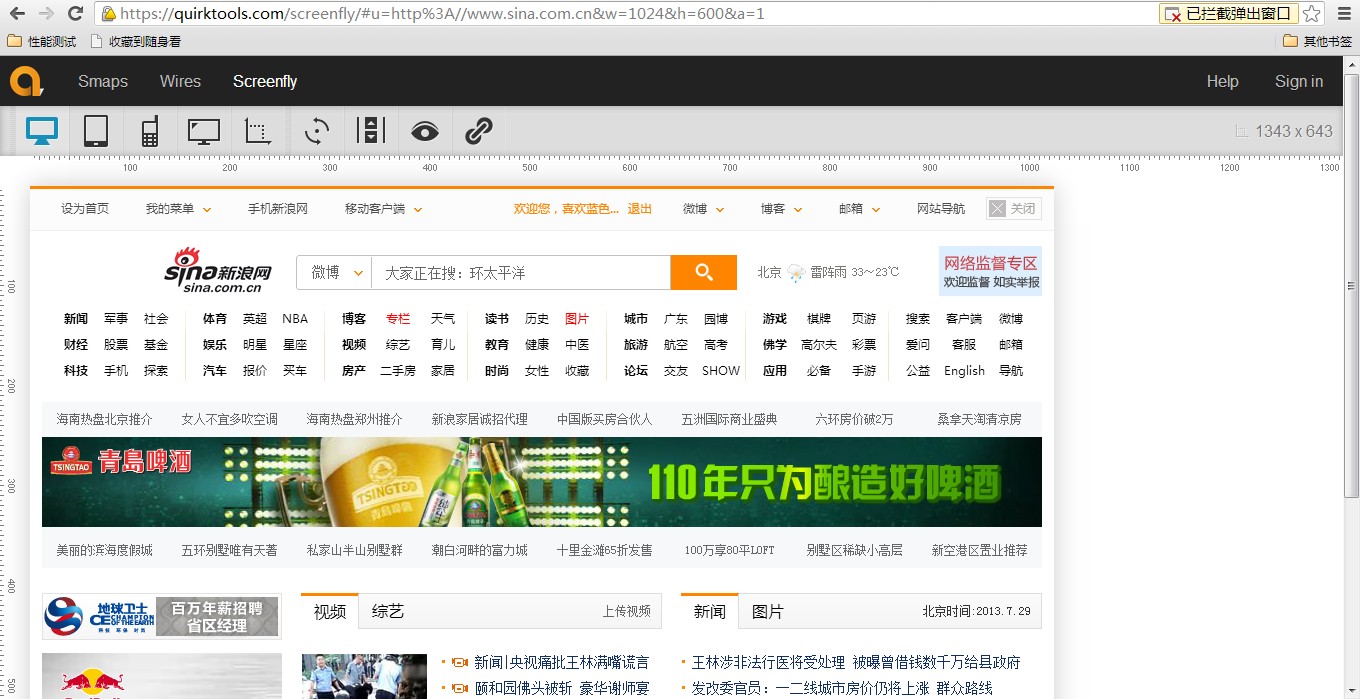Select the Television device icon
The image size is (1360, 699).
(x=204, y=131)
